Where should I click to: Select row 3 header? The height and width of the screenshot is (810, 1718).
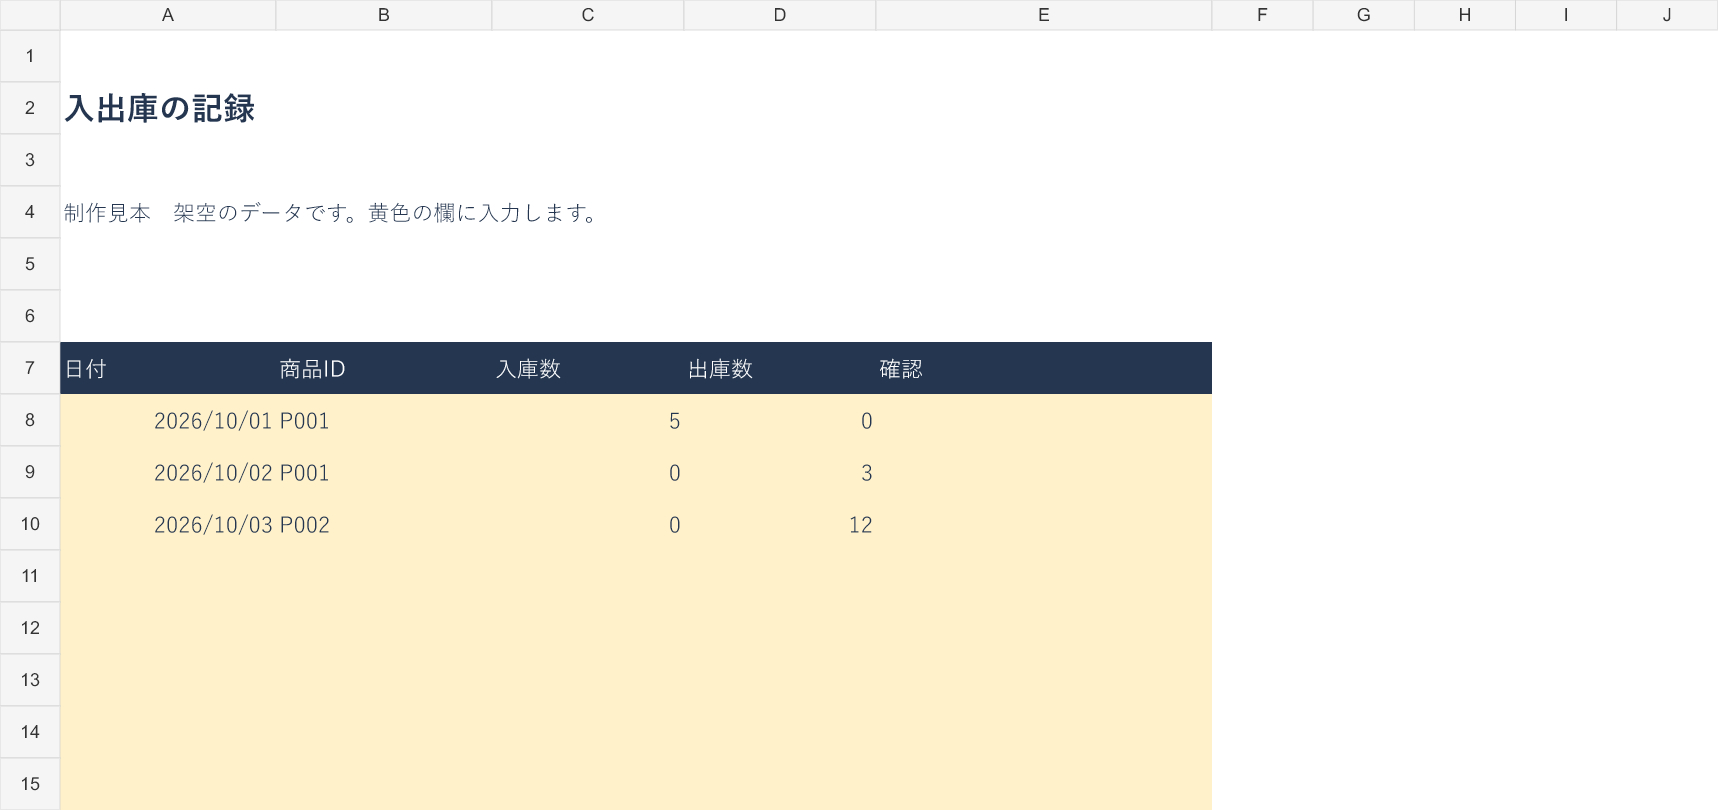coord(30,160)
